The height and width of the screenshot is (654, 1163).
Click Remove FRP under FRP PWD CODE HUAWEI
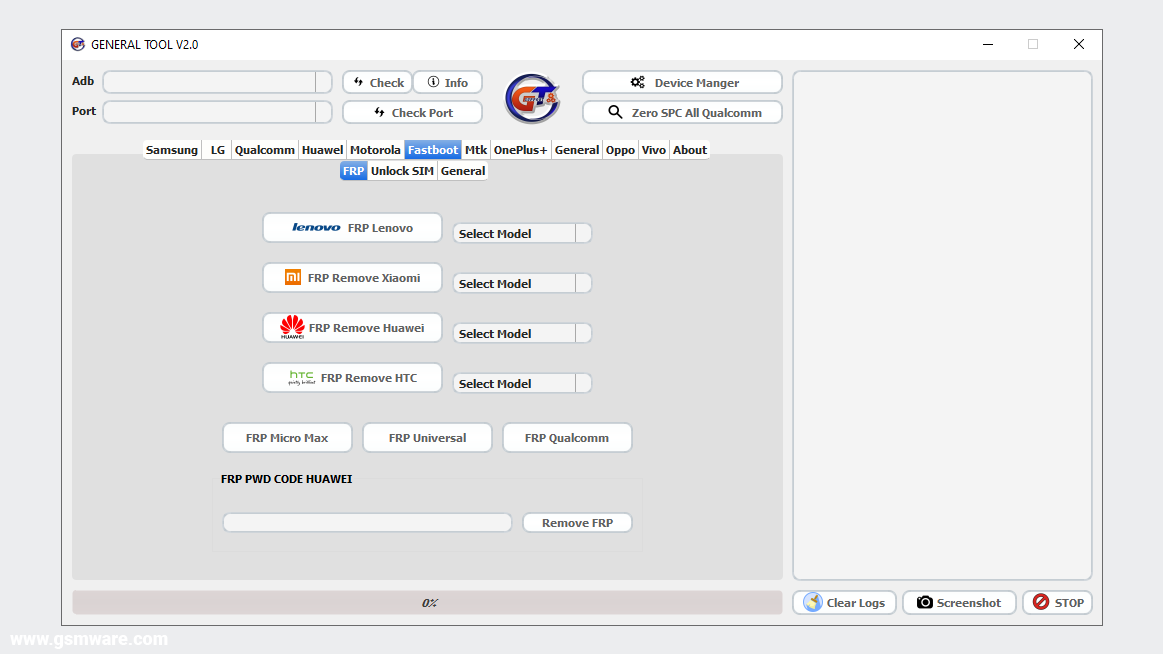click(x=577, y=522)
